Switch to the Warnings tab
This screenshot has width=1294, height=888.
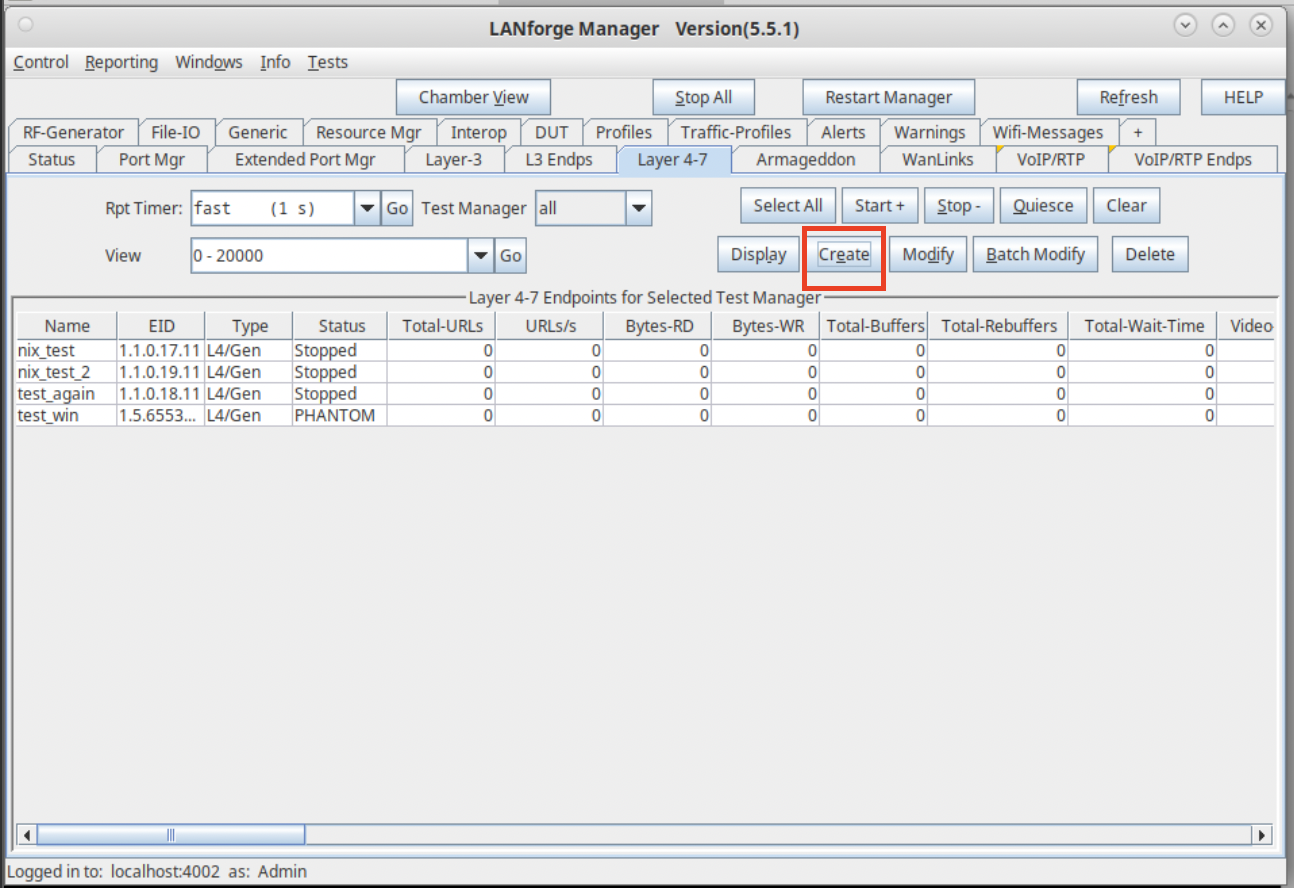pyautogui.click(x=930, y=132)
